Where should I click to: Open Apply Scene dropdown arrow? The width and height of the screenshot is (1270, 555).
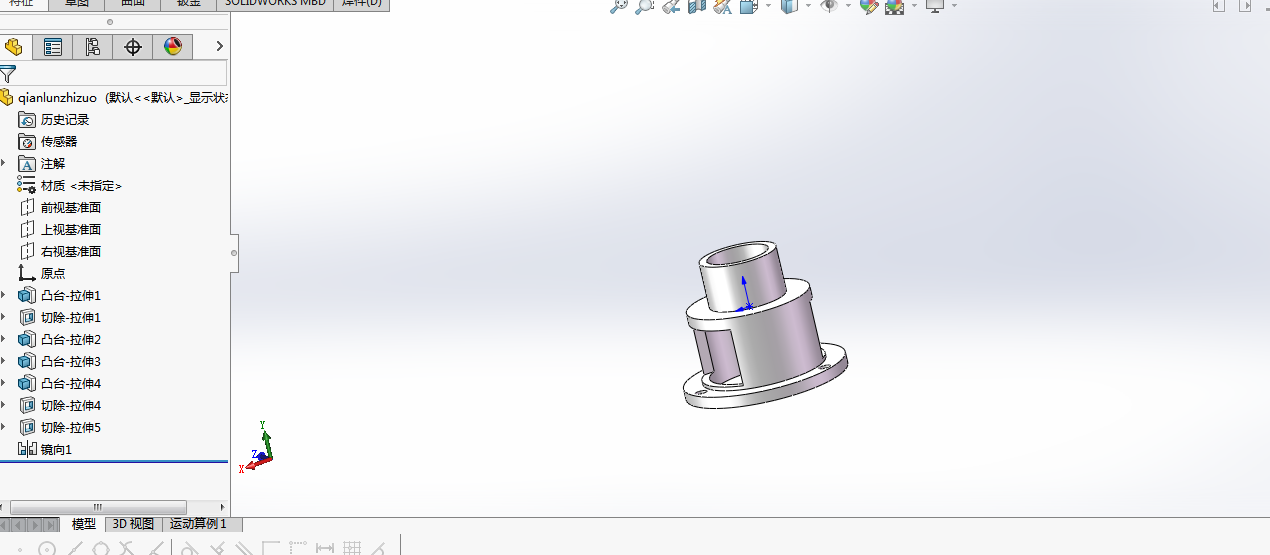(x=913, y=6)
